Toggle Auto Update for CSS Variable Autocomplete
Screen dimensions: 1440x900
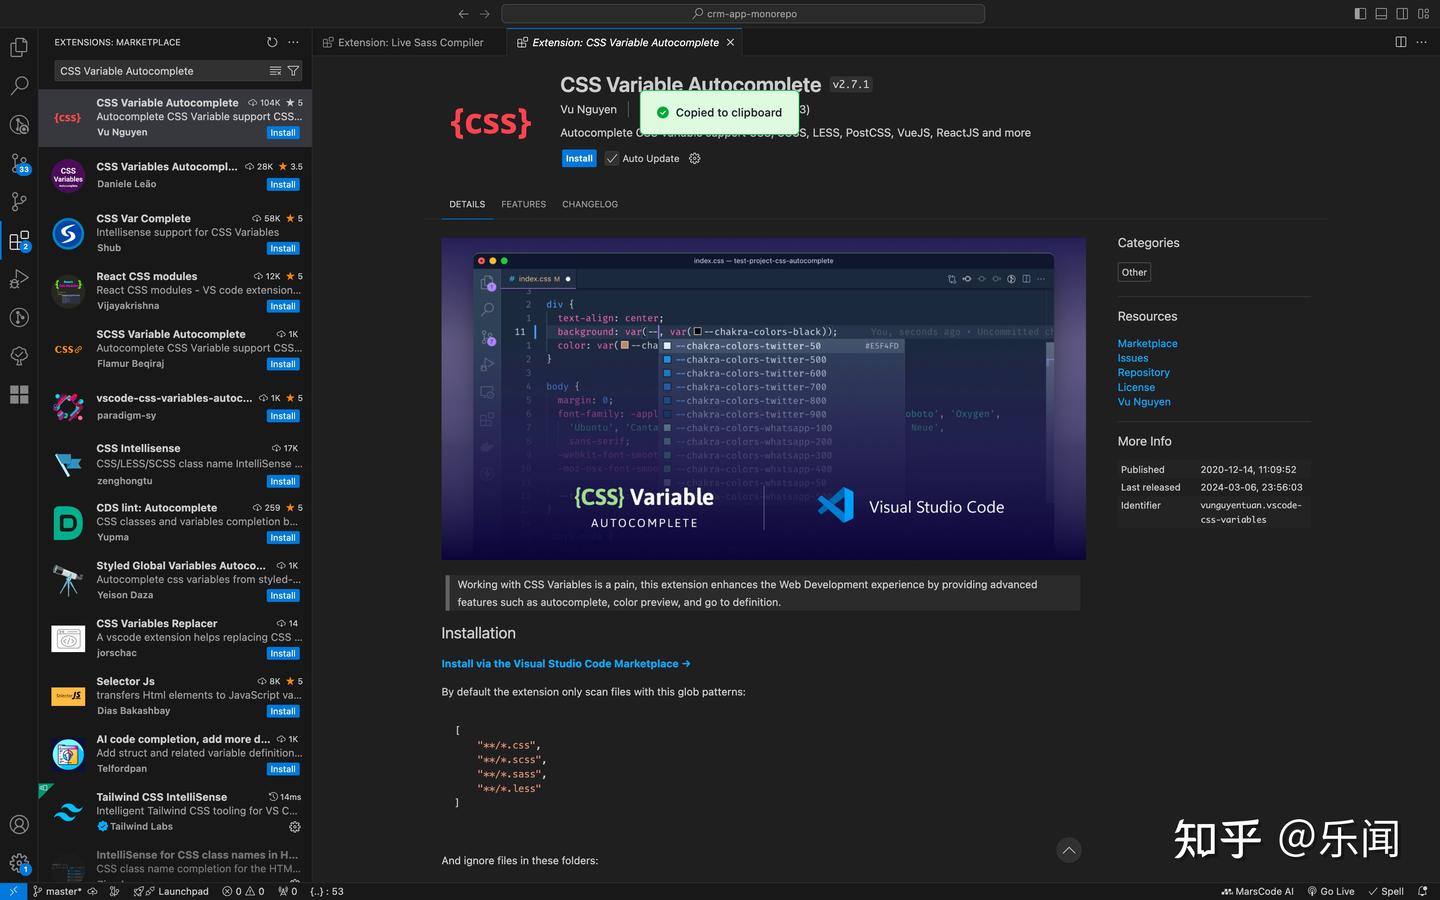(611, 158)
